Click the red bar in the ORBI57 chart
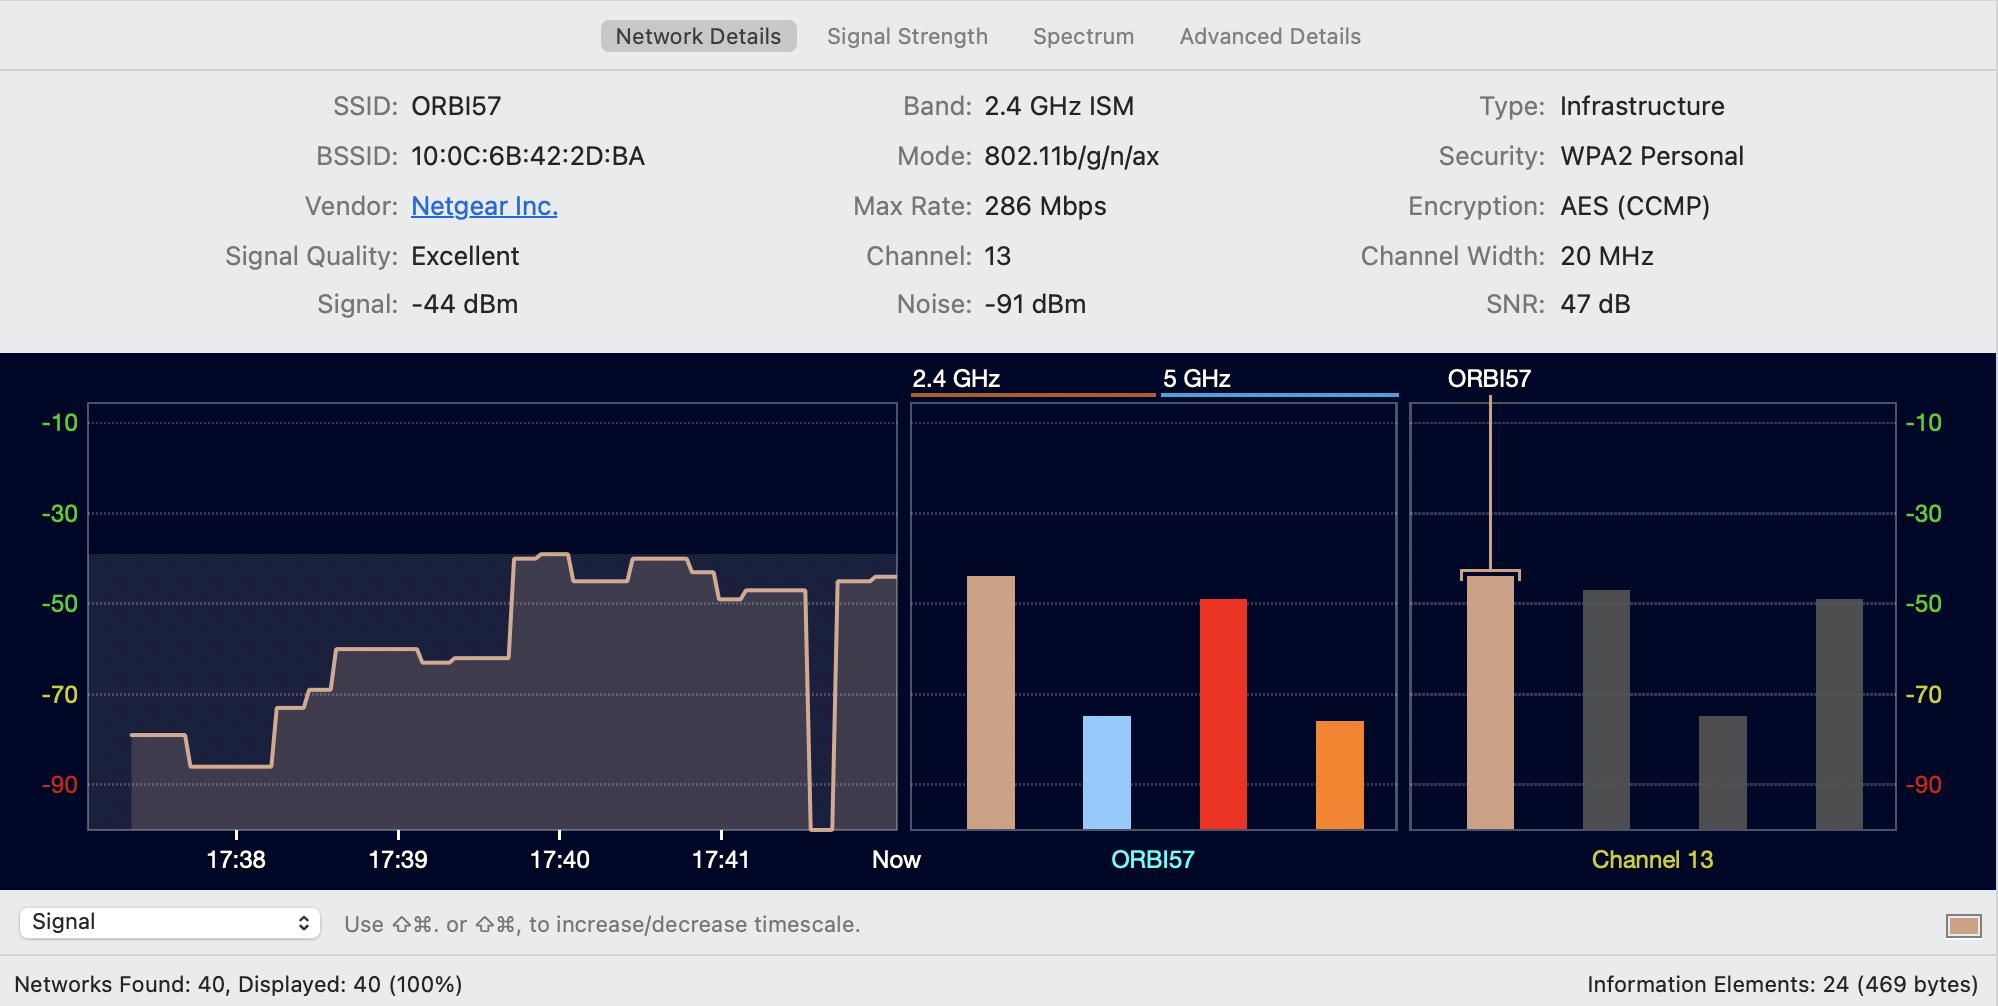Screen dimensions: 1998x1006 pos(1222,710)
